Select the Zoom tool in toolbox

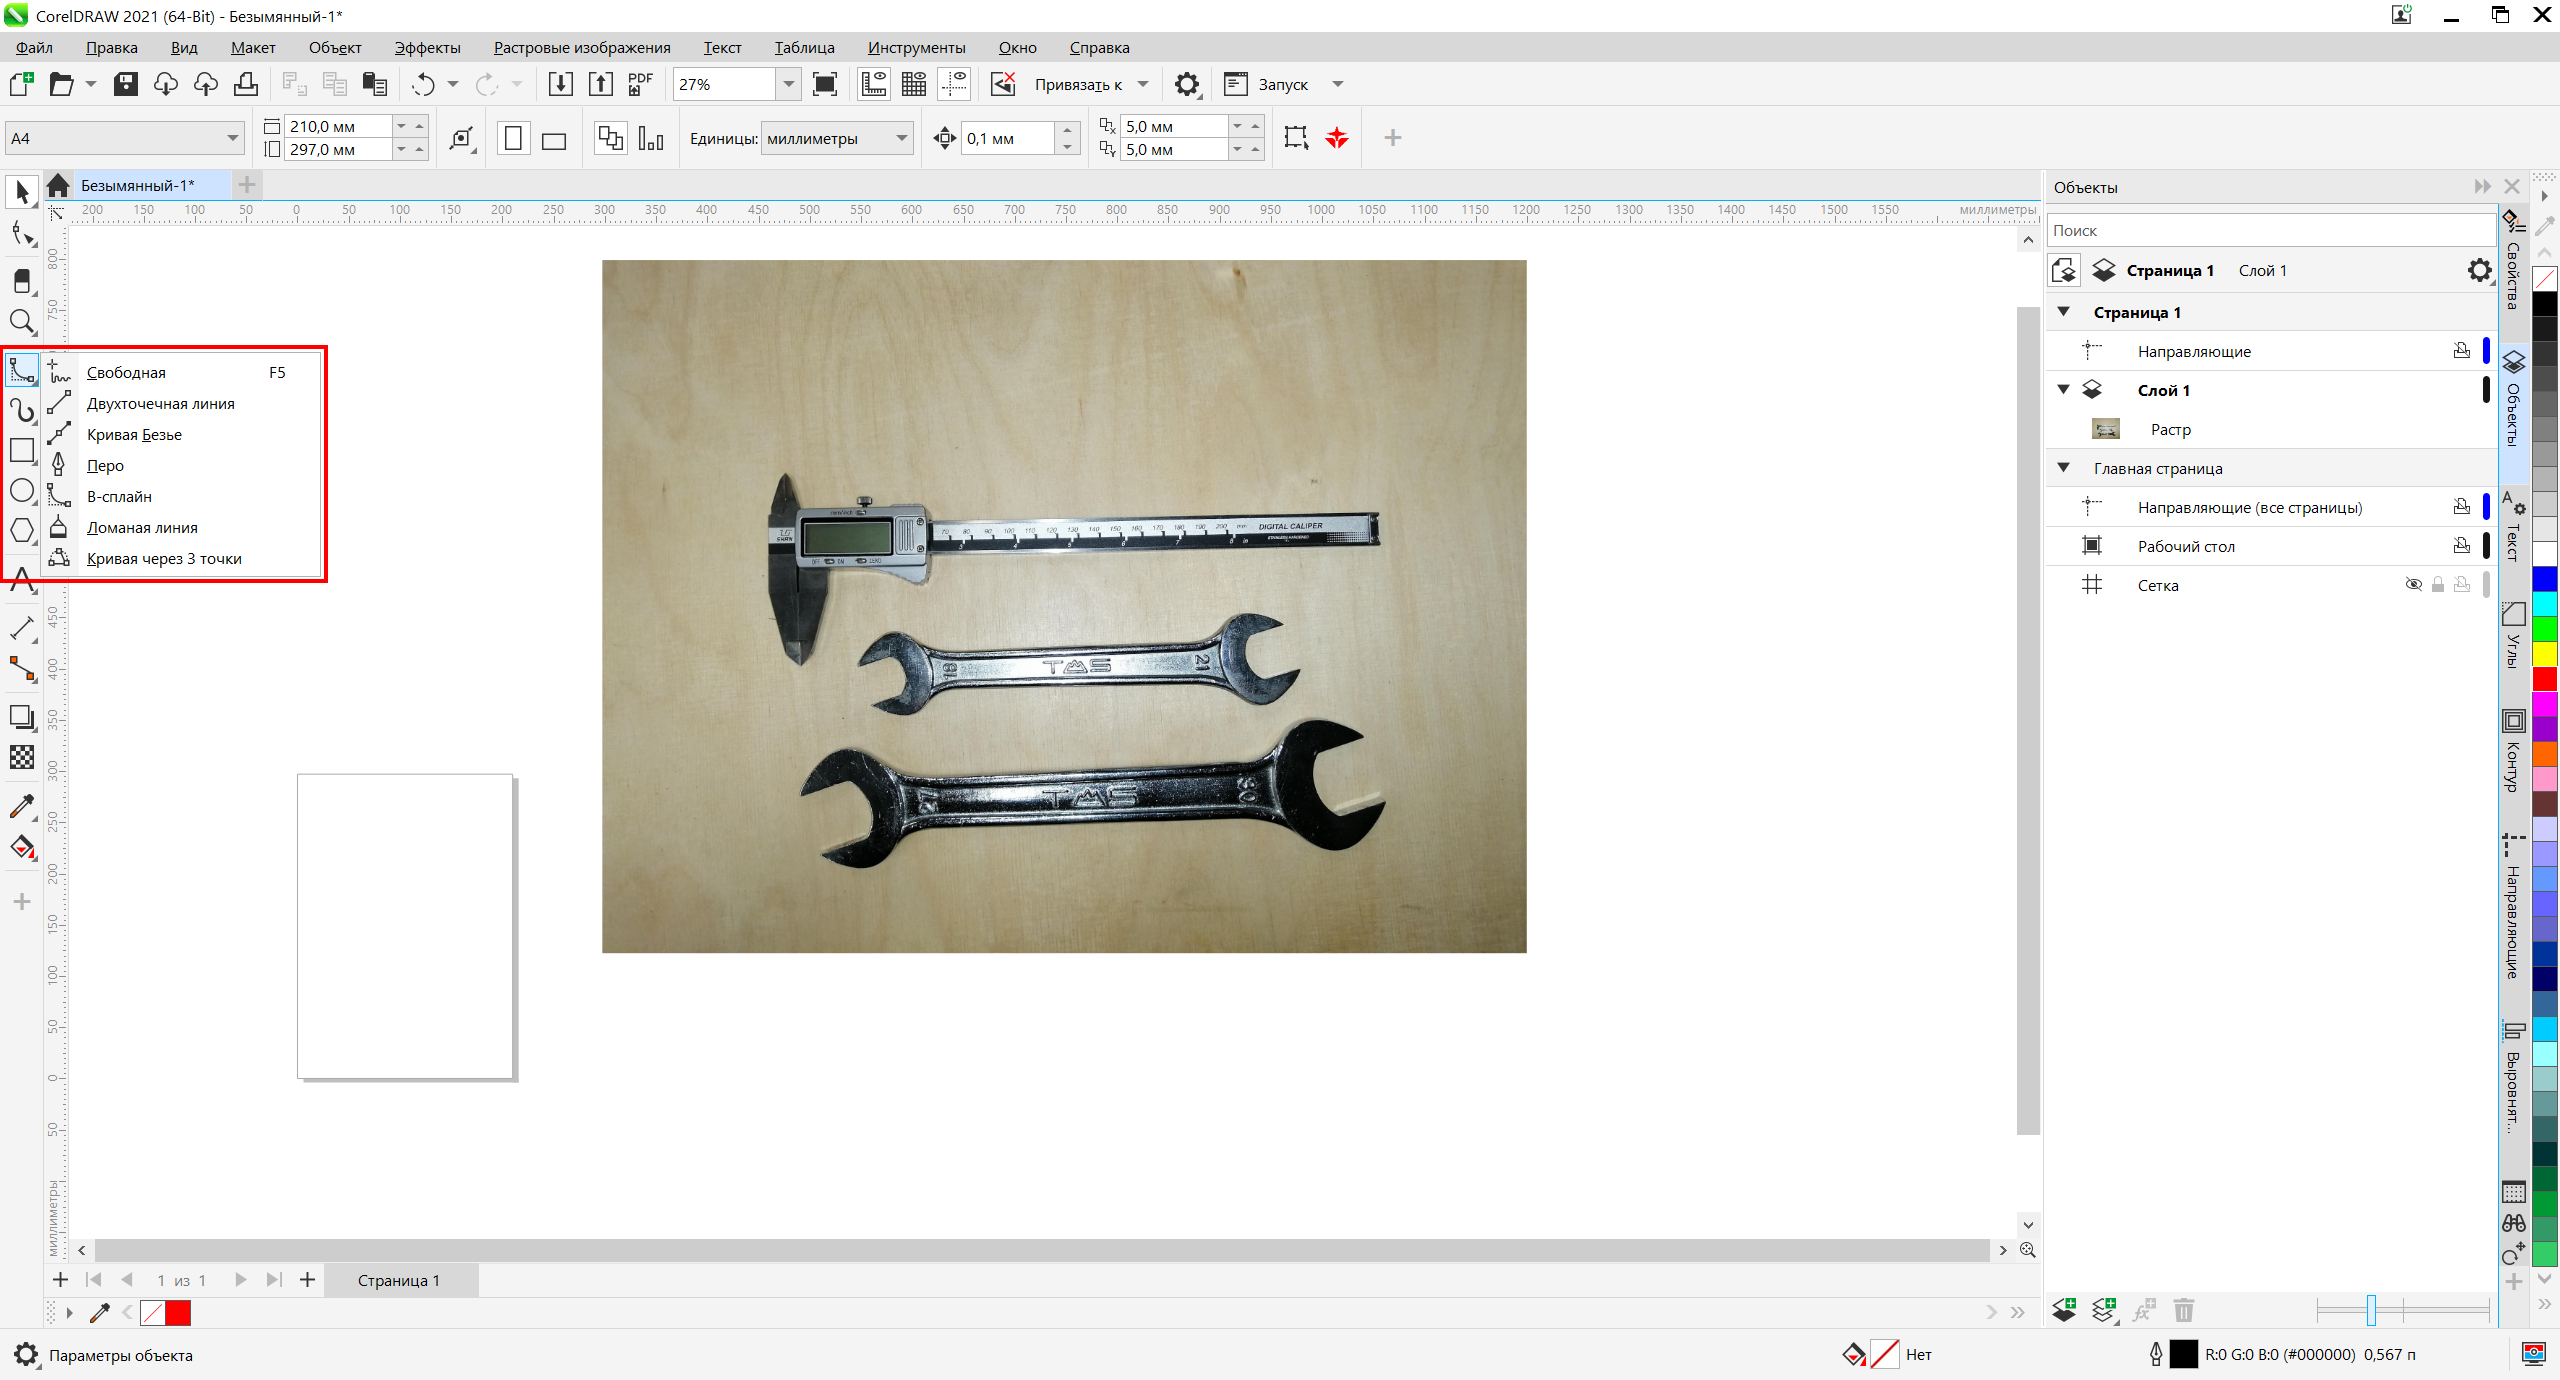(21, 322)
